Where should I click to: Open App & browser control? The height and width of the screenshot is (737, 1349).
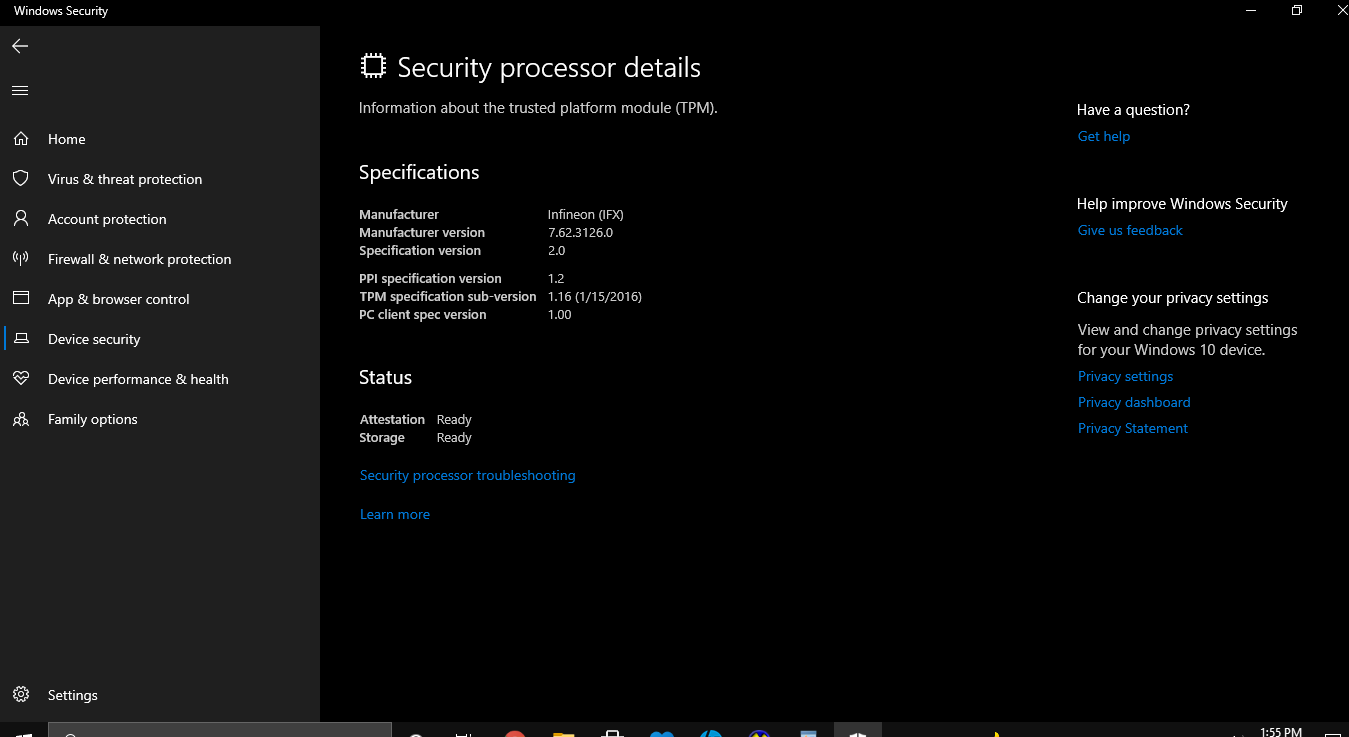(x=160, y=299)
